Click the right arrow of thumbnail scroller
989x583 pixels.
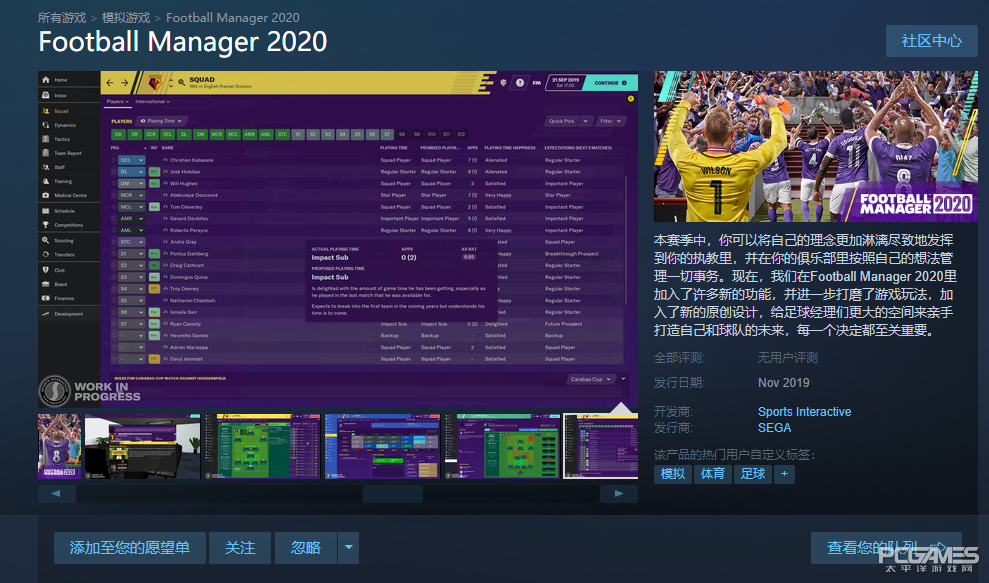(618, 494)
